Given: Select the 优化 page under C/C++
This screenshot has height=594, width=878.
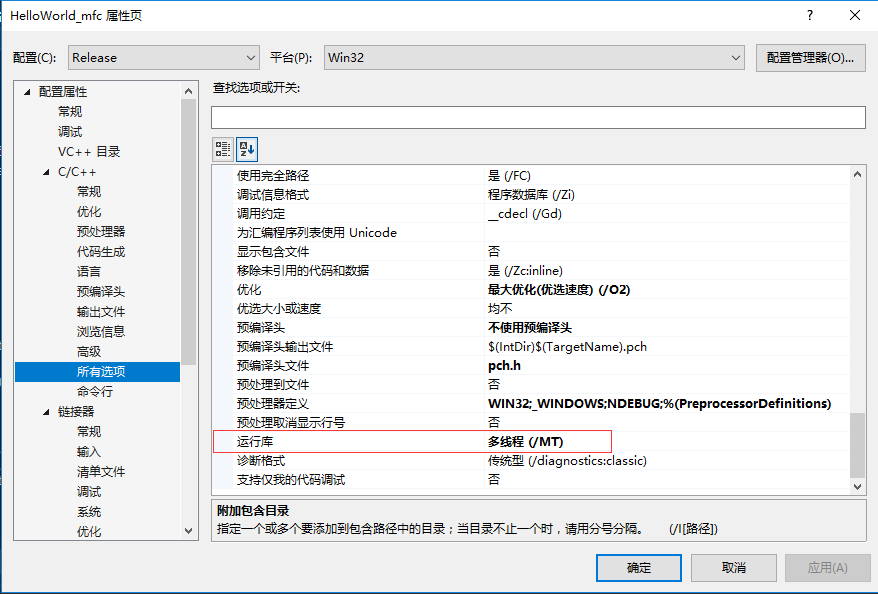Looking at the screenshot, I should click(88, 211).
